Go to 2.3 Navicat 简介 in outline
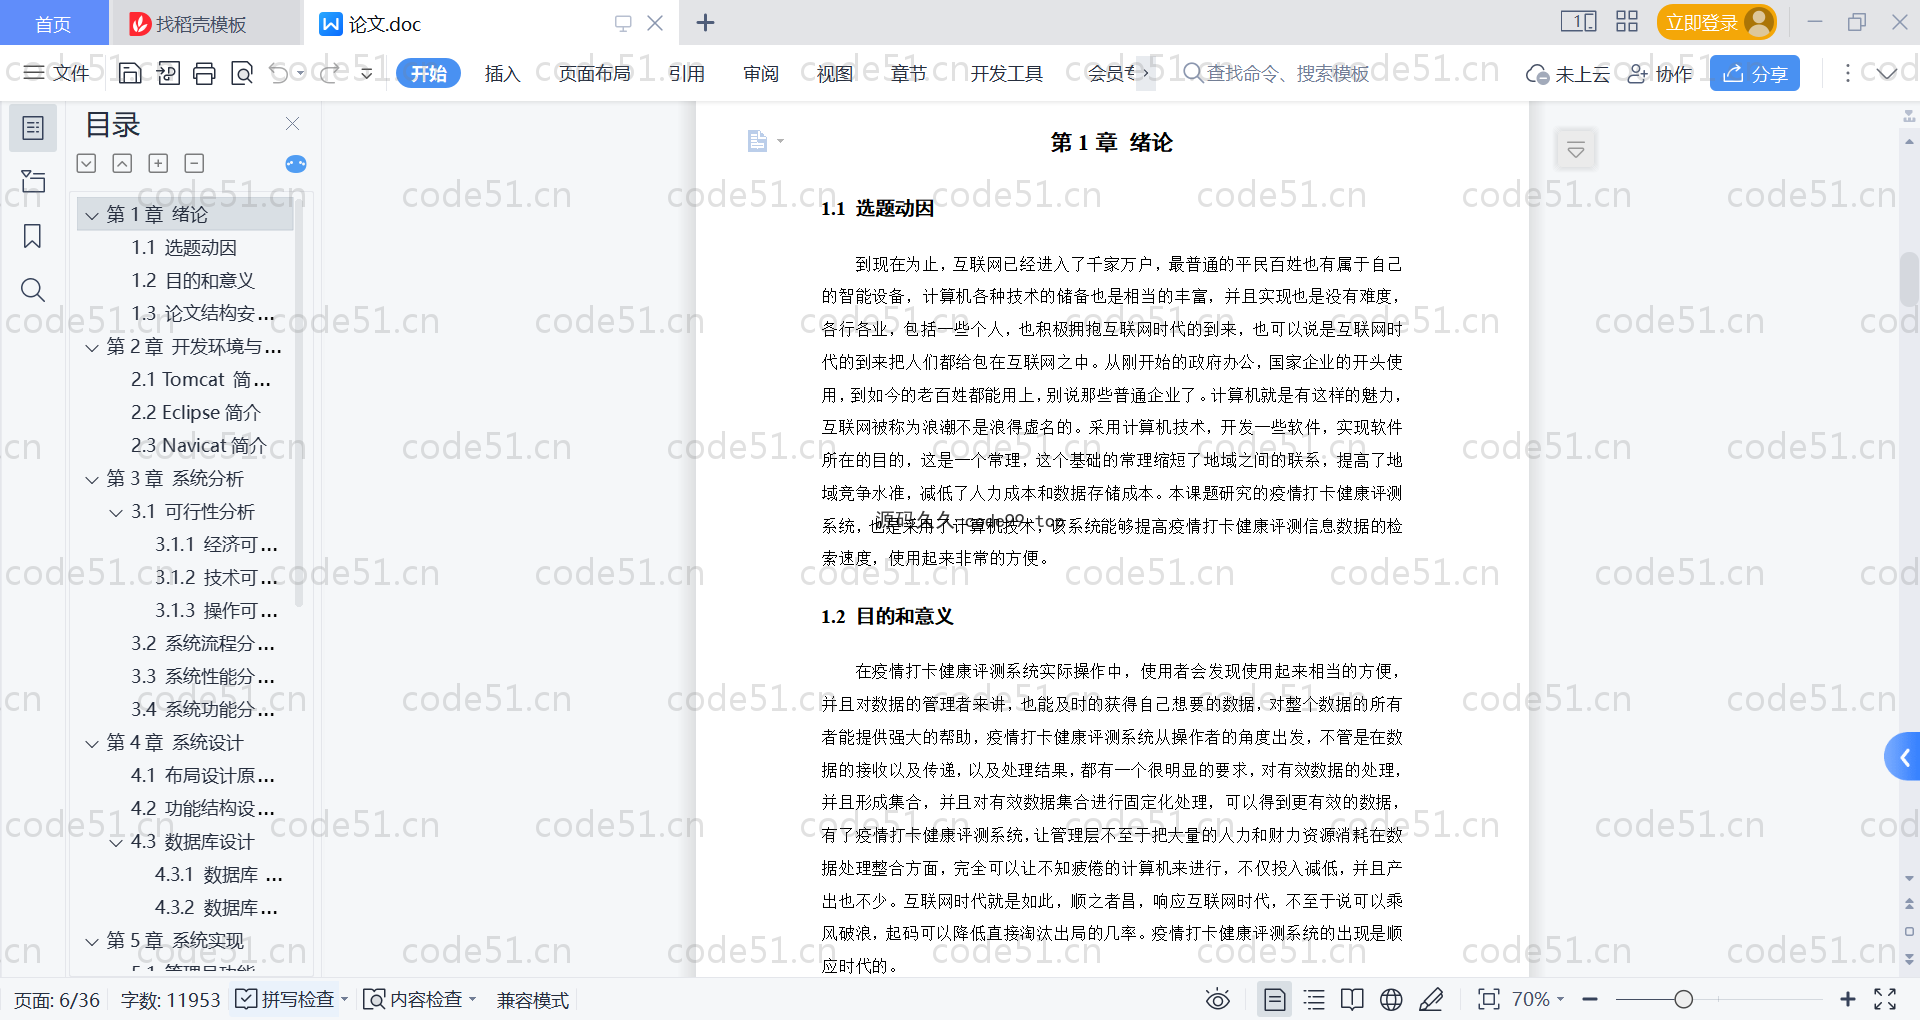The width and height of the screenshot is (1920, 1020). 199,446
